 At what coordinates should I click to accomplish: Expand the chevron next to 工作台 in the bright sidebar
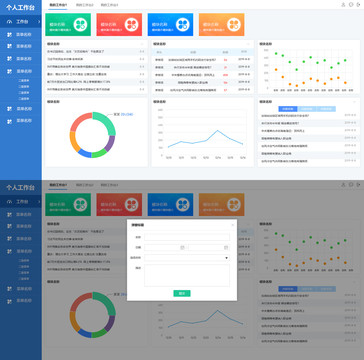coord(39,22)
